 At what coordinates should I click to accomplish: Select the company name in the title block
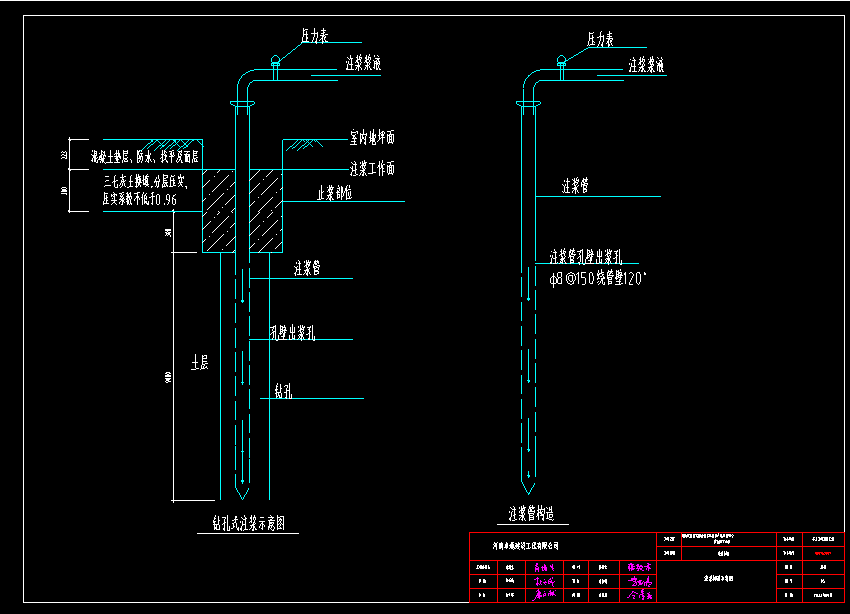point(525,546)
